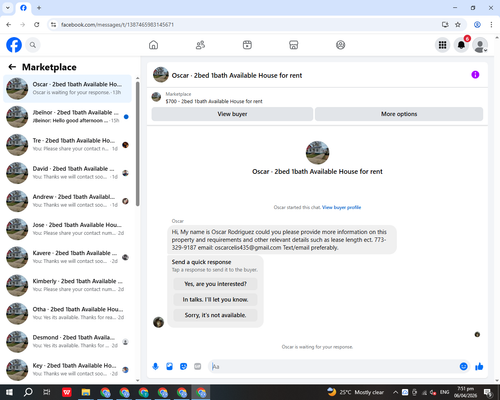500x400 pixels.
Task: Open the account profile menu
Action: [x=480, y=45]
